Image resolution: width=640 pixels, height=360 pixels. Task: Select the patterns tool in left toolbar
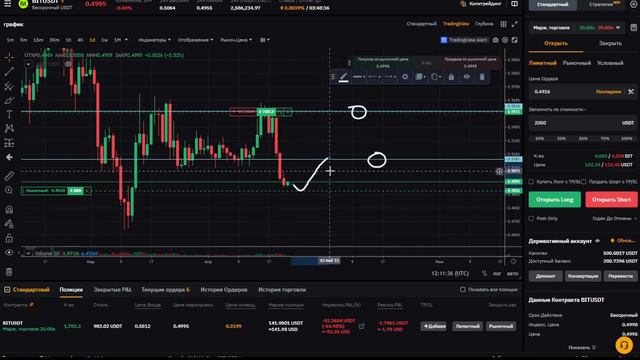coord(9,129)
